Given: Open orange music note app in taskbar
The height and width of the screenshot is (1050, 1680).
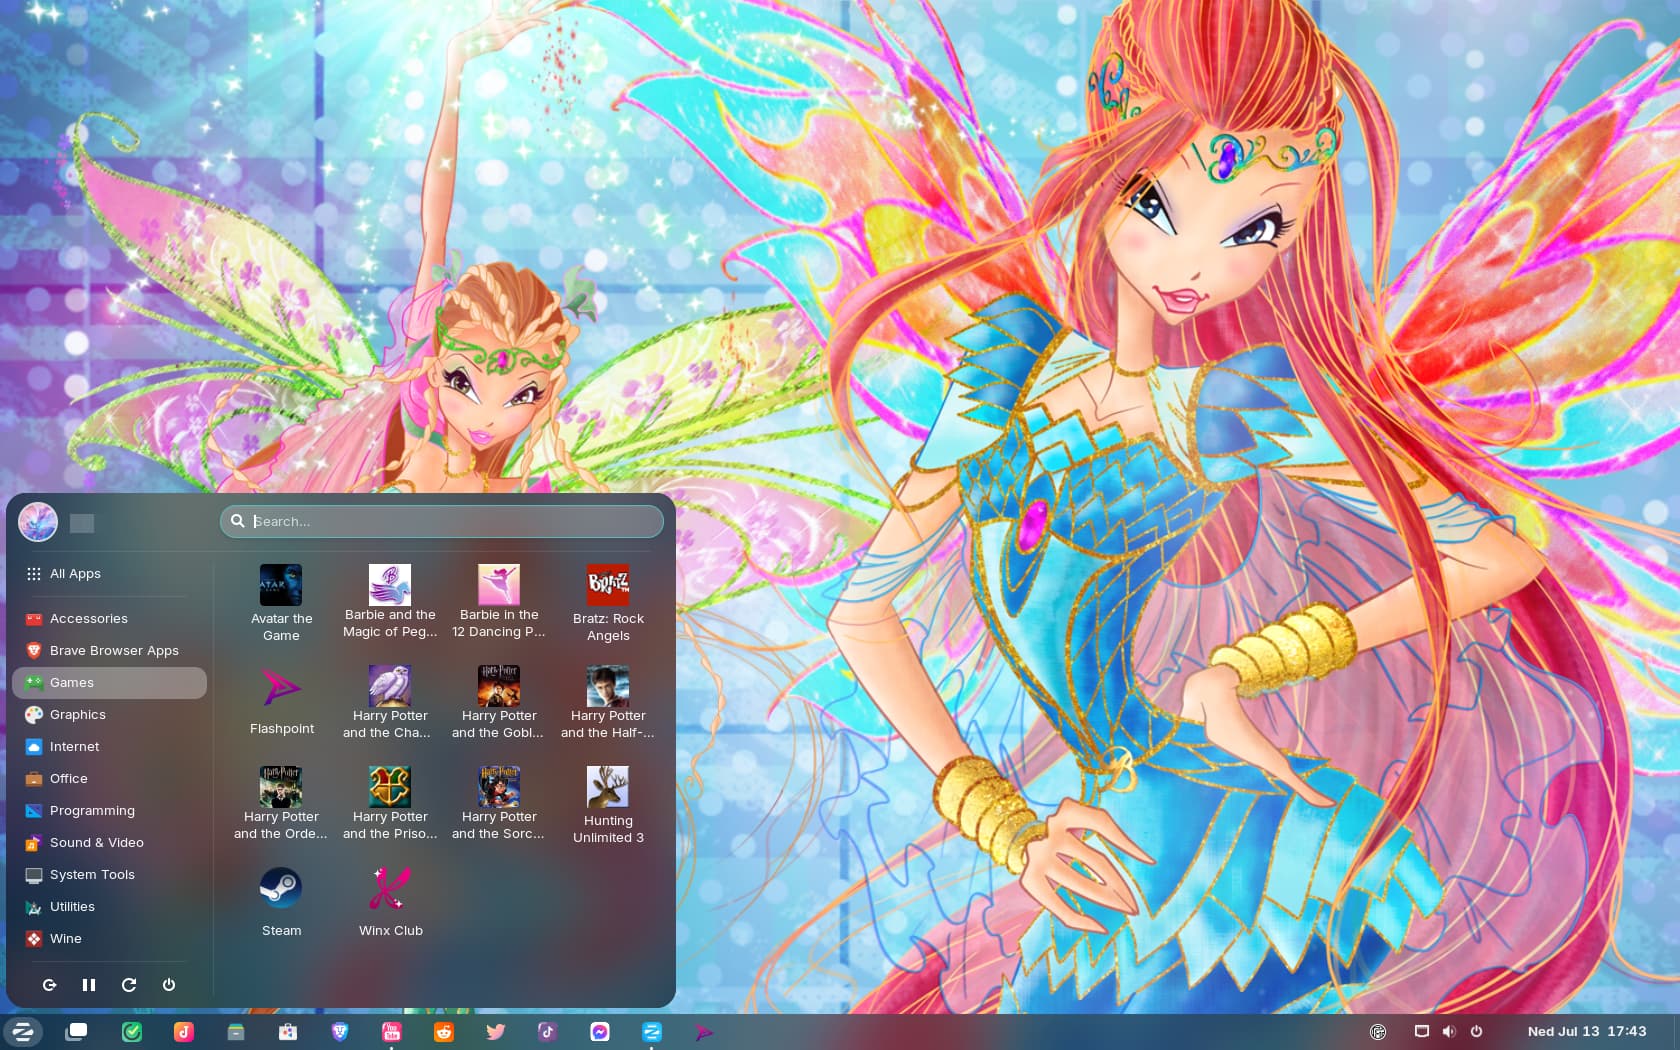Looking at the screenshot, I should pyautogui.click(x=184, y=1032).
